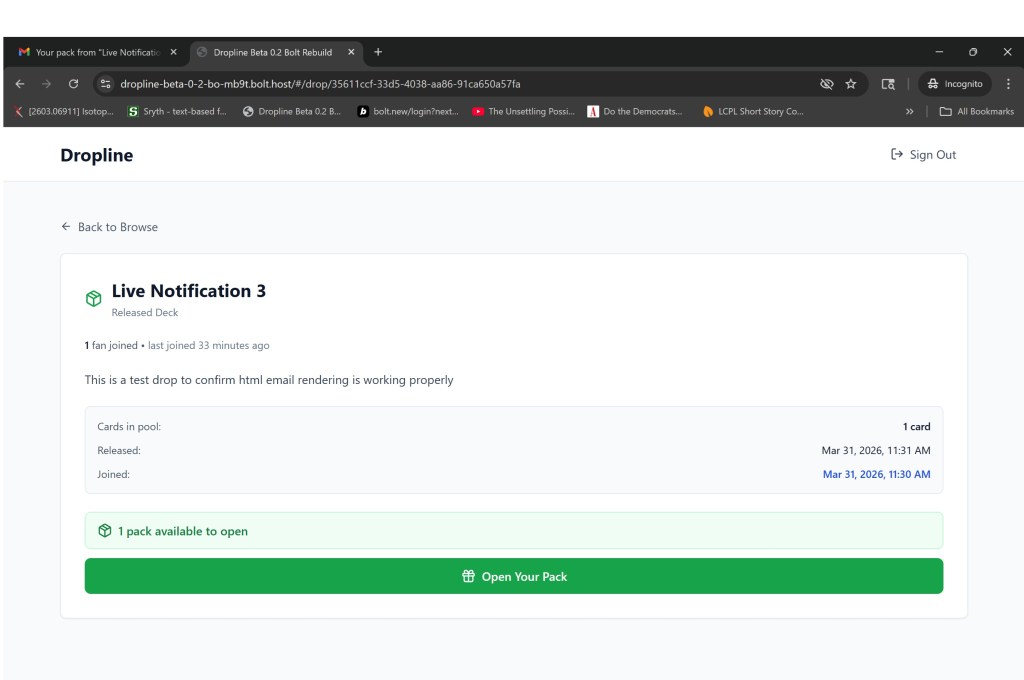Open the All Bookmarks folder
1024x680 pixels.
coord(976,112)
